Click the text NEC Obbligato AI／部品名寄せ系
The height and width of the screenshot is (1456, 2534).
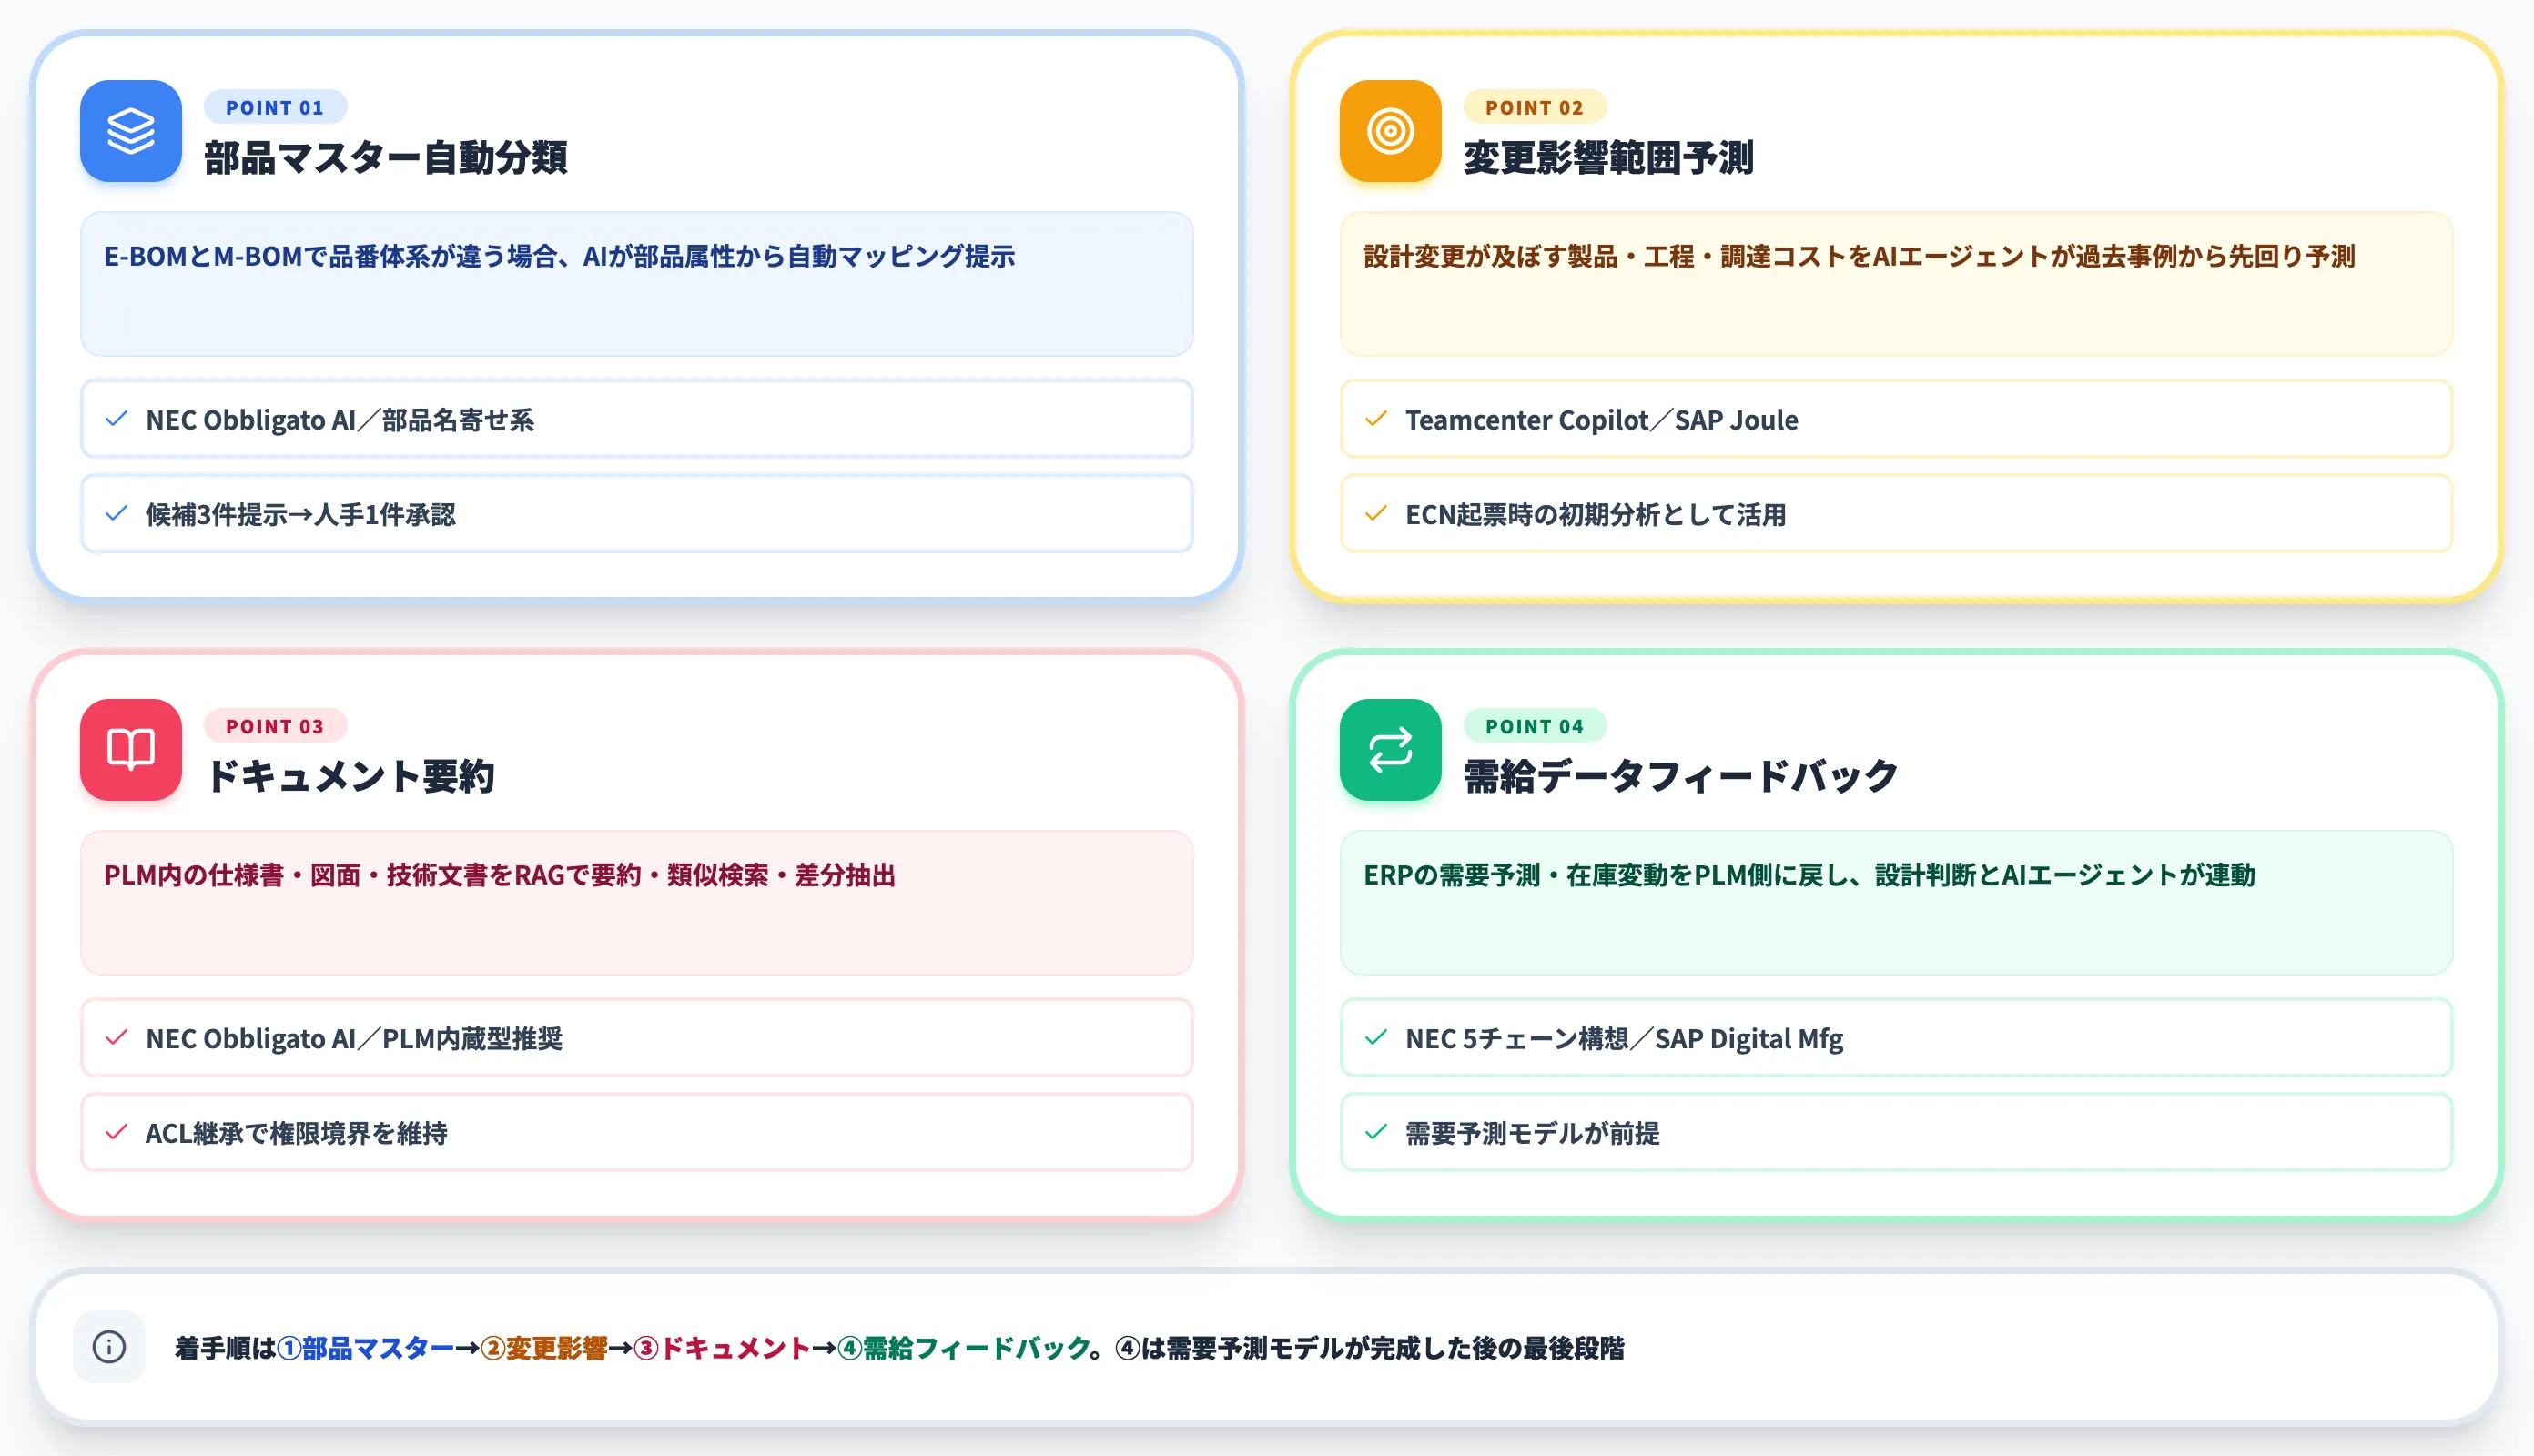pos(340,420)
